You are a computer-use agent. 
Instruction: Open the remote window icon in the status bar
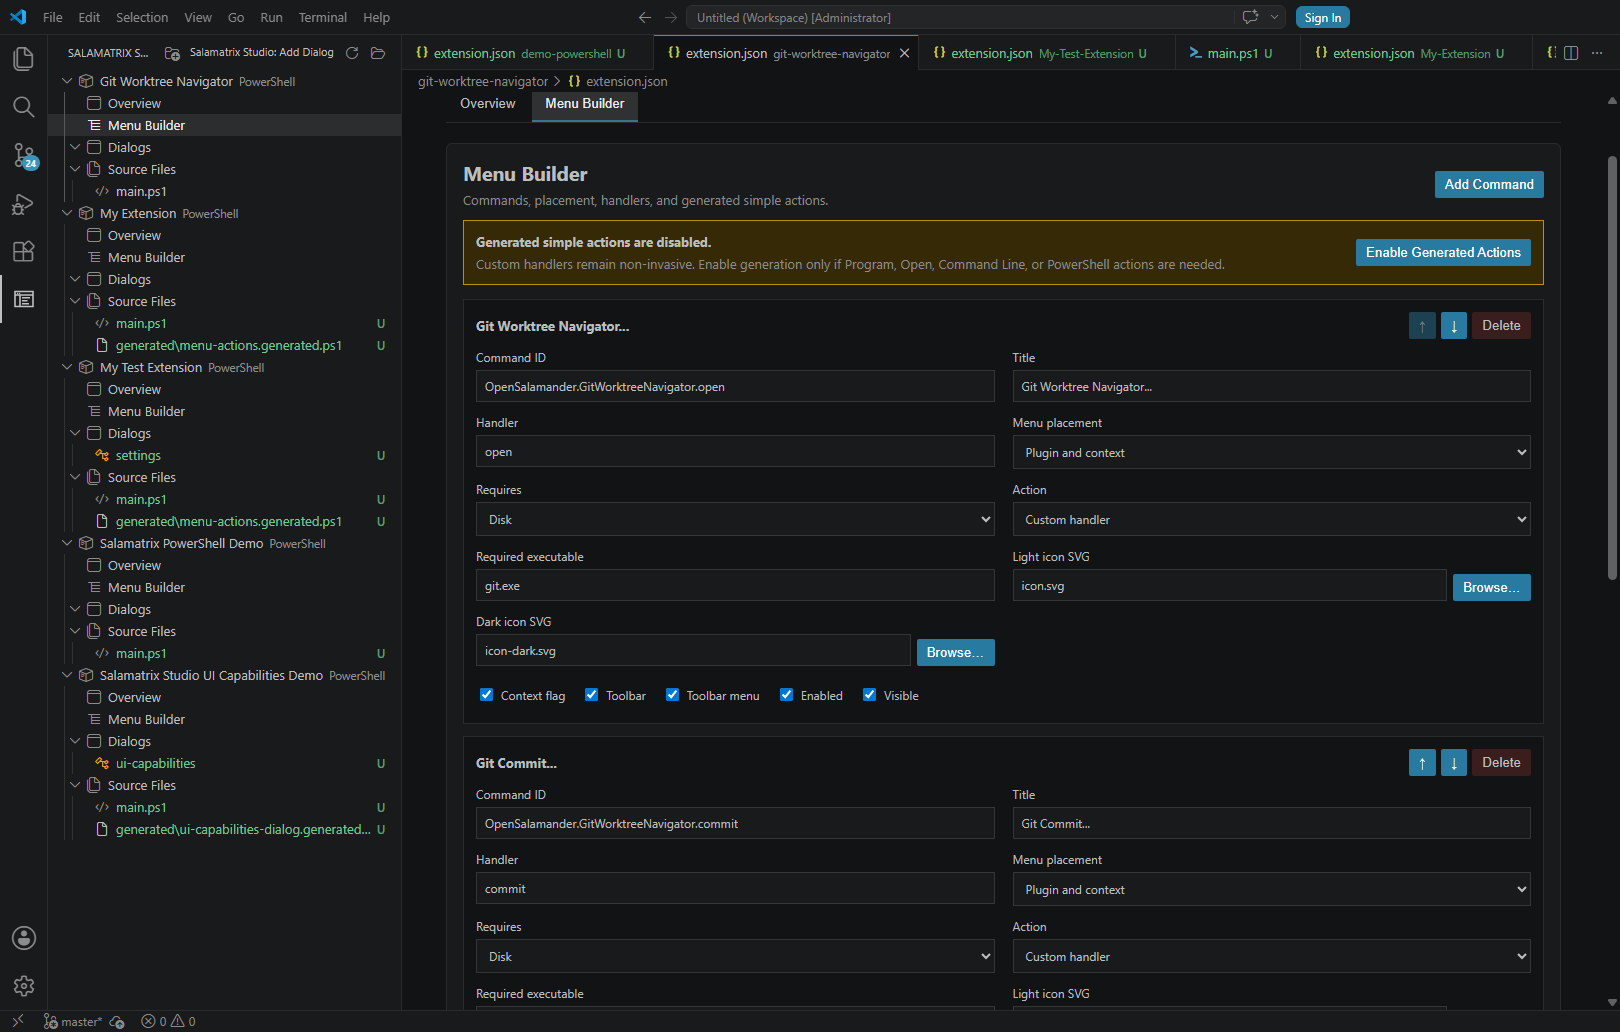coord(17,1021)
